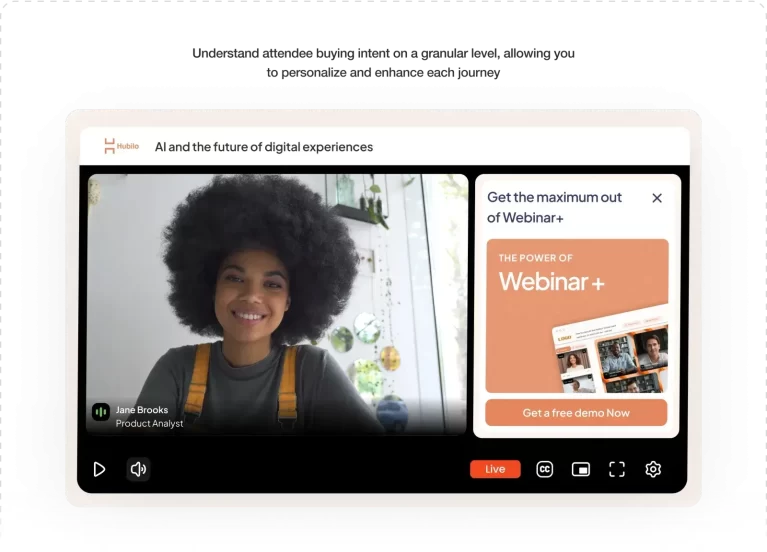Click Get a free demo Now button
This screenshot has width=767, height=552.
pos(576,413)
